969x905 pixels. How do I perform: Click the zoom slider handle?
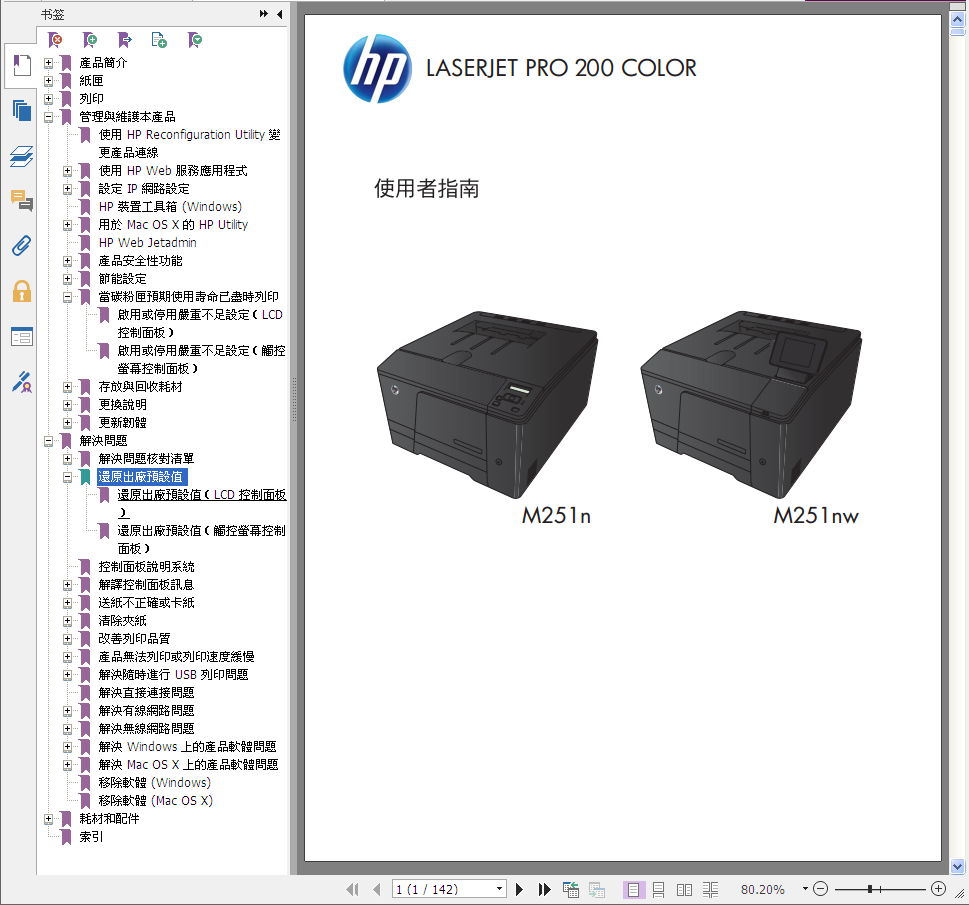(x=870, y=889)
